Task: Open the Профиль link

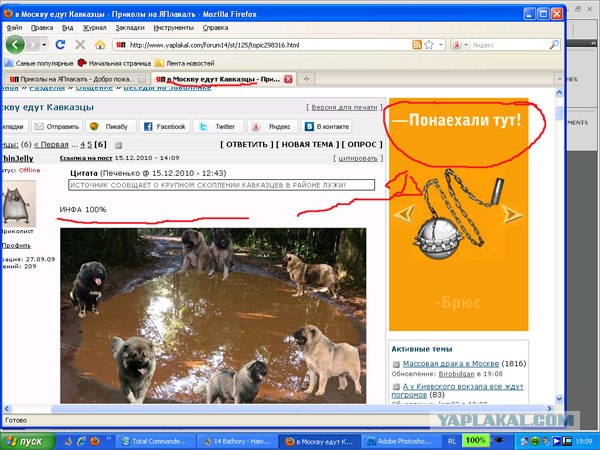Action: pyautogui.click(x=16, y=245)
